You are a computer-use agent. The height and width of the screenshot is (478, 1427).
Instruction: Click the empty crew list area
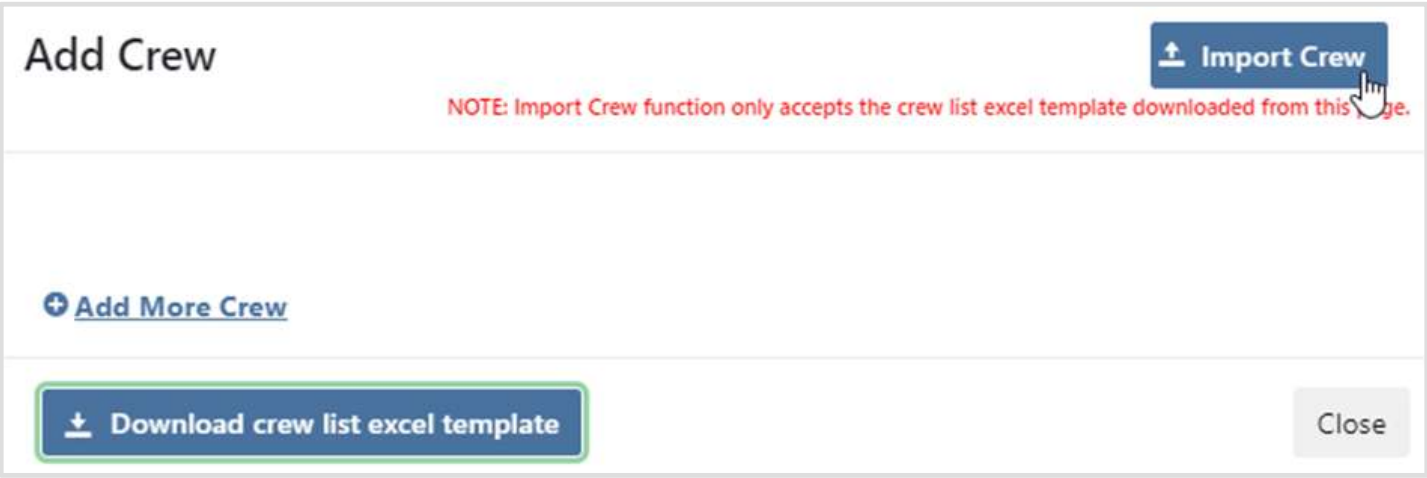[700, 220]
